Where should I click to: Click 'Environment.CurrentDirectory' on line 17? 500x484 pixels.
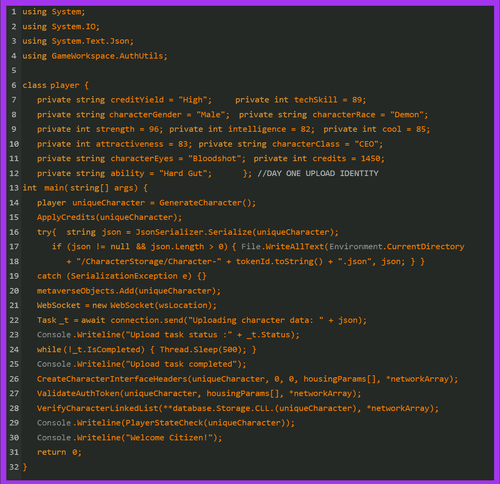pos(397,247)
